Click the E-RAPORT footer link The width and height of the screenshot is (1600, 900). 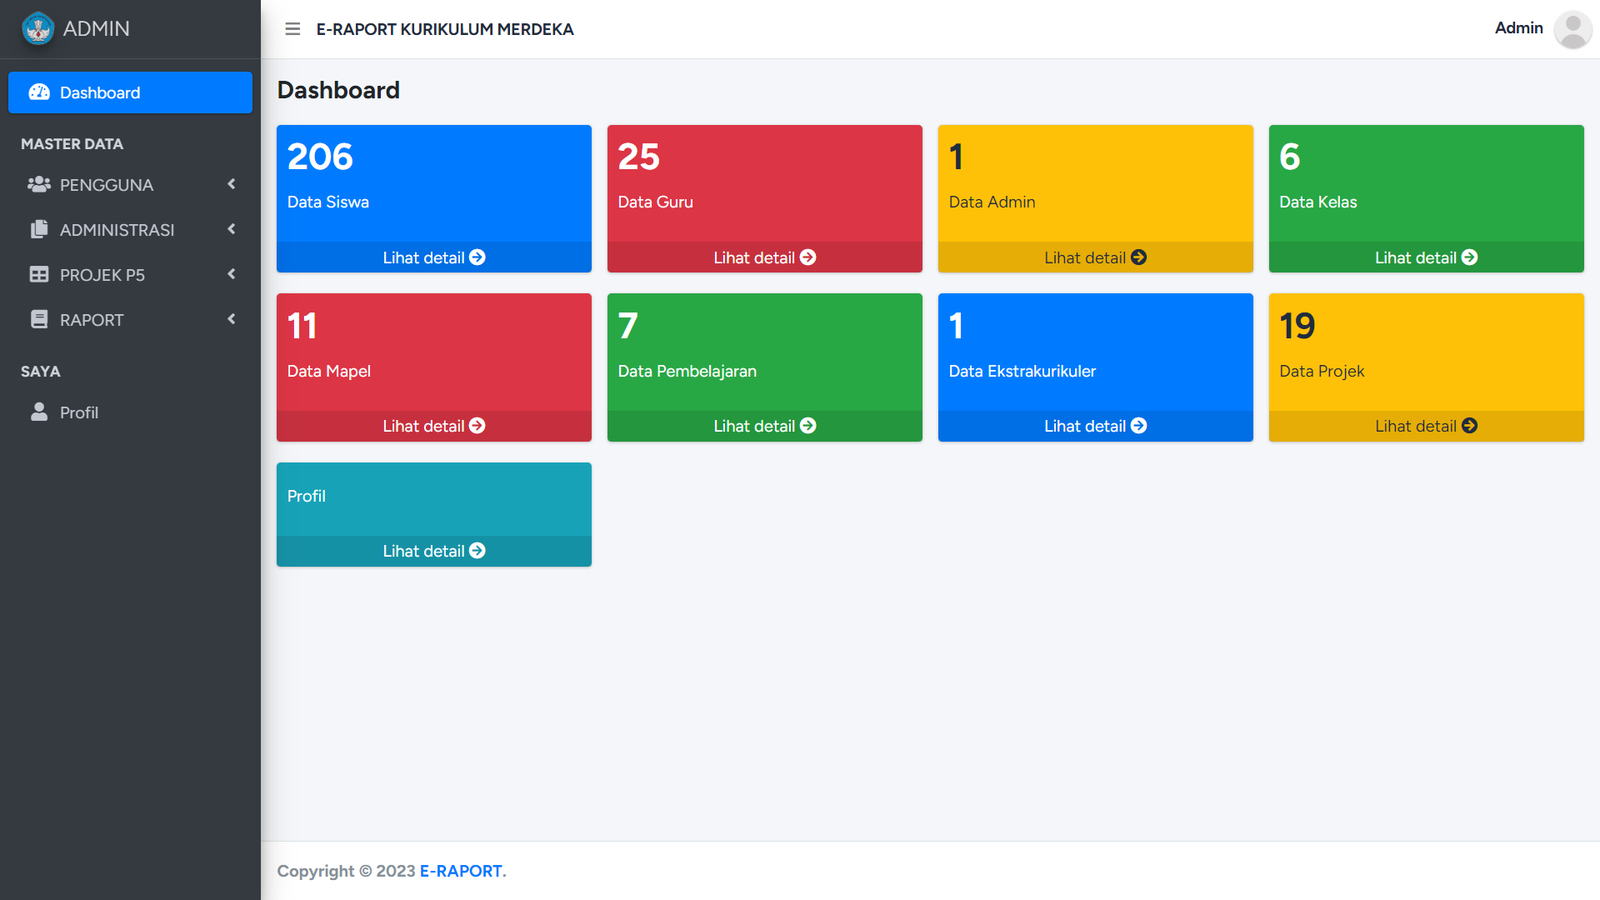(460, 871)
